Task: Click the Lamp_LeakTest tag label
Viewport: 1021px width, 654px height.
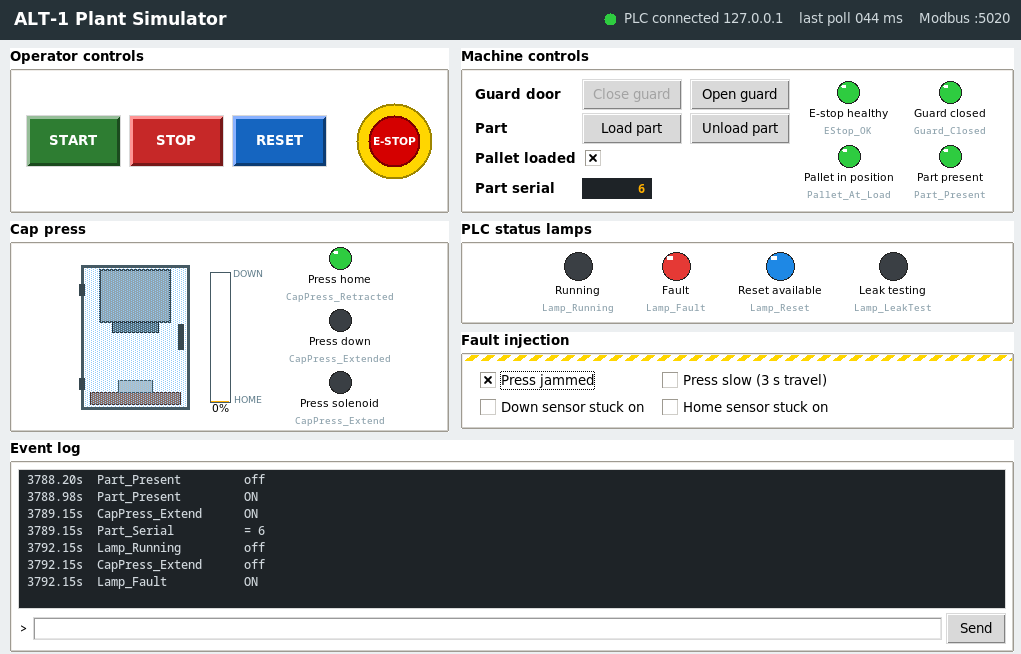Action: pos(893,308)
